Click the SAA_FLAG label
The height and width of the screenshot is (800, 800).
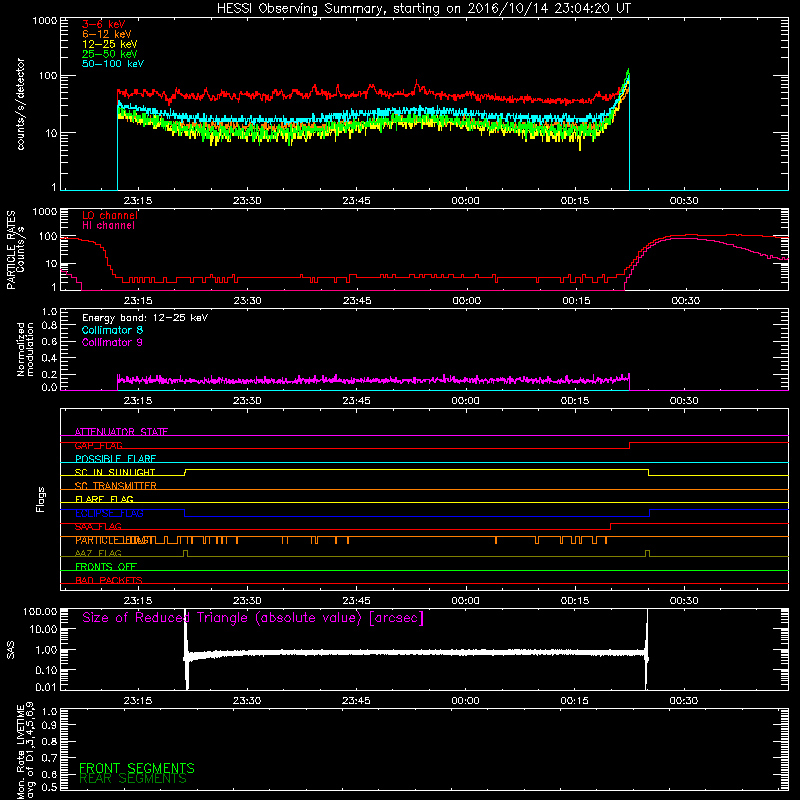[x=98, y=527]
